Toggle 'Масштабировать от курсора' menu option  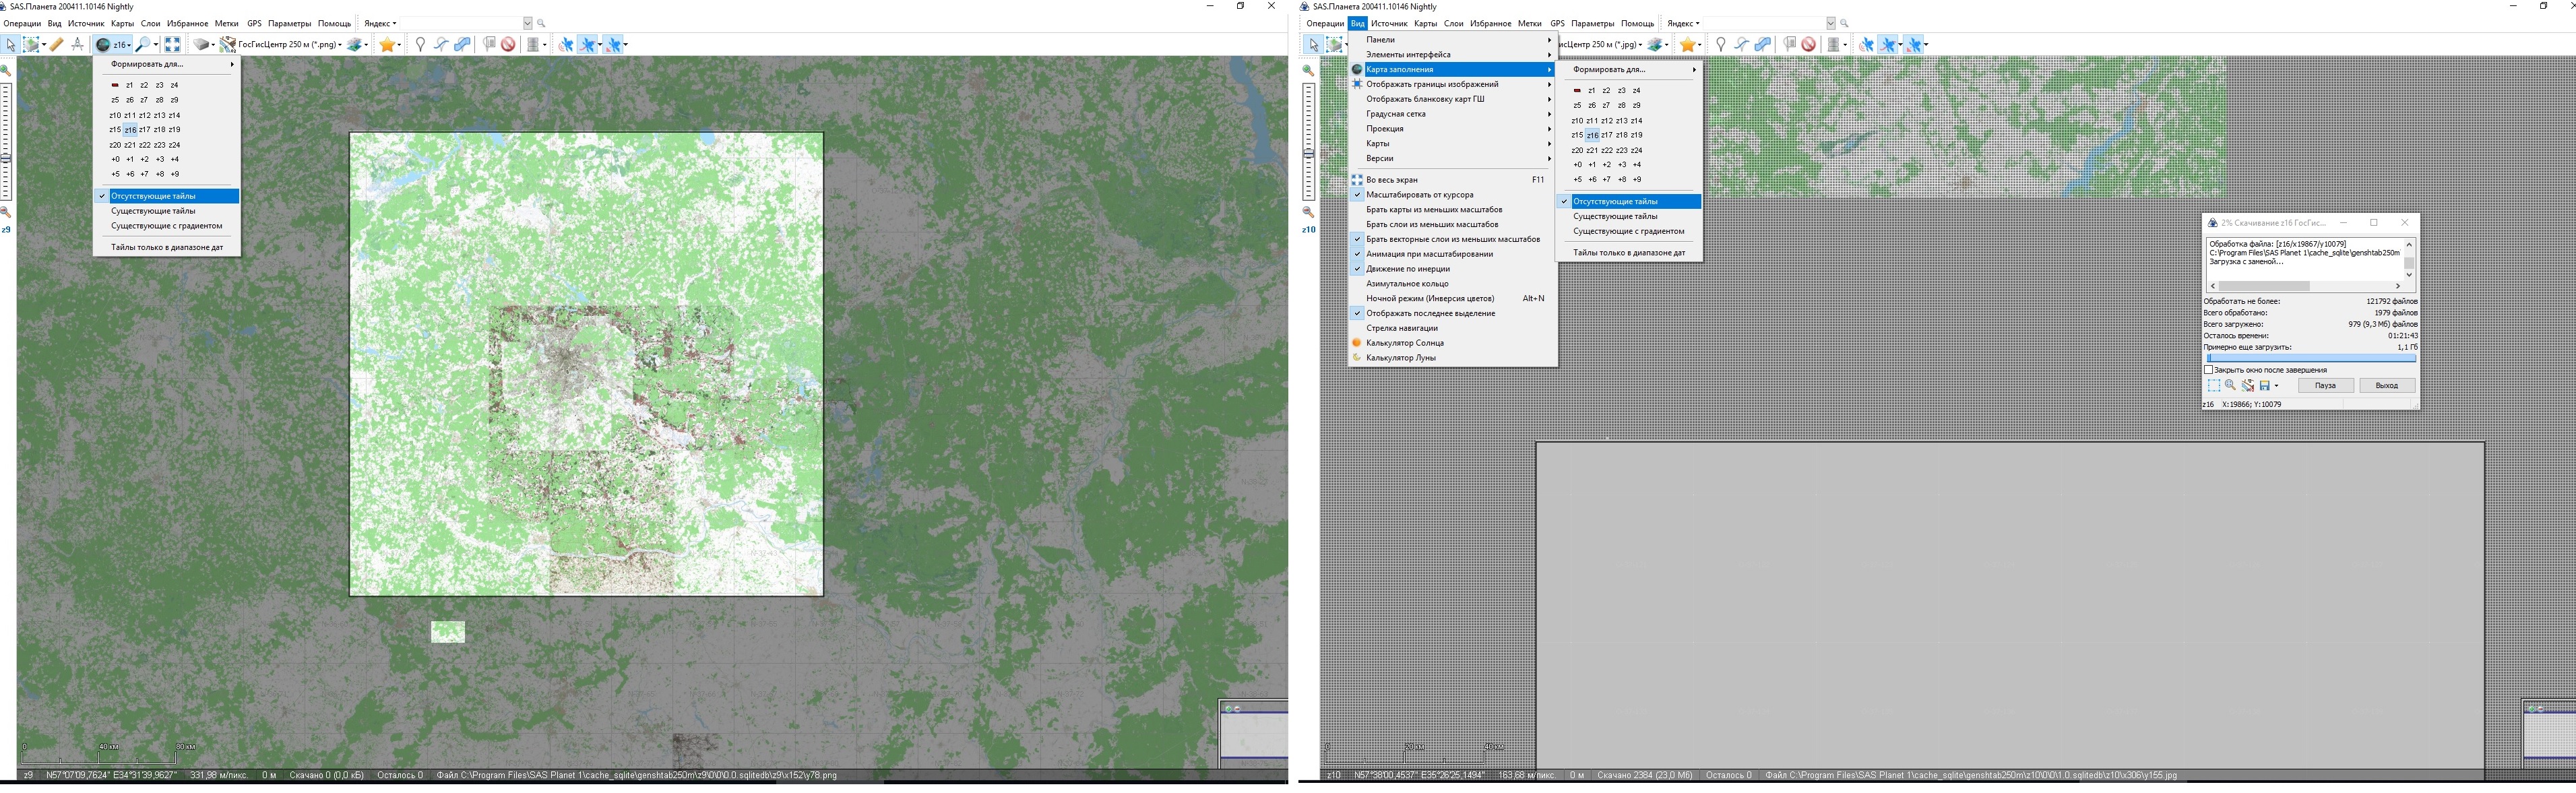[1419, 195]
